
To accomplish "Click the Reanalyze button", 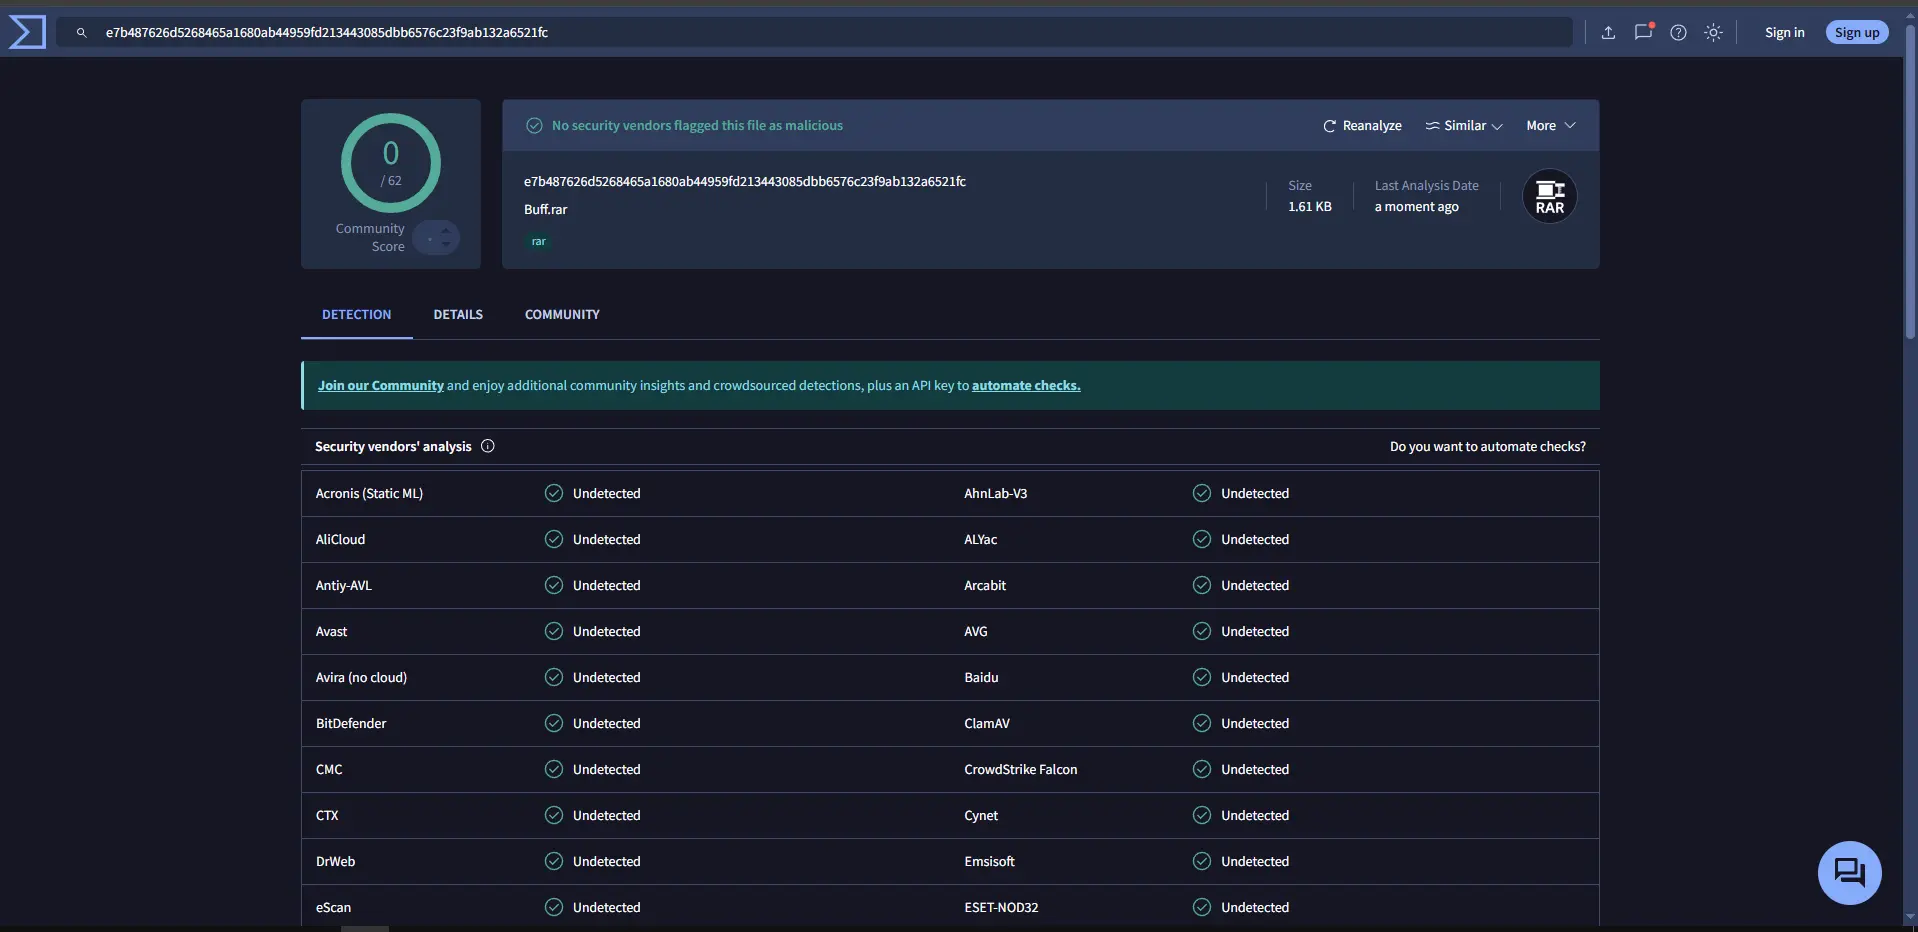I will click(x=1362, y=126).
